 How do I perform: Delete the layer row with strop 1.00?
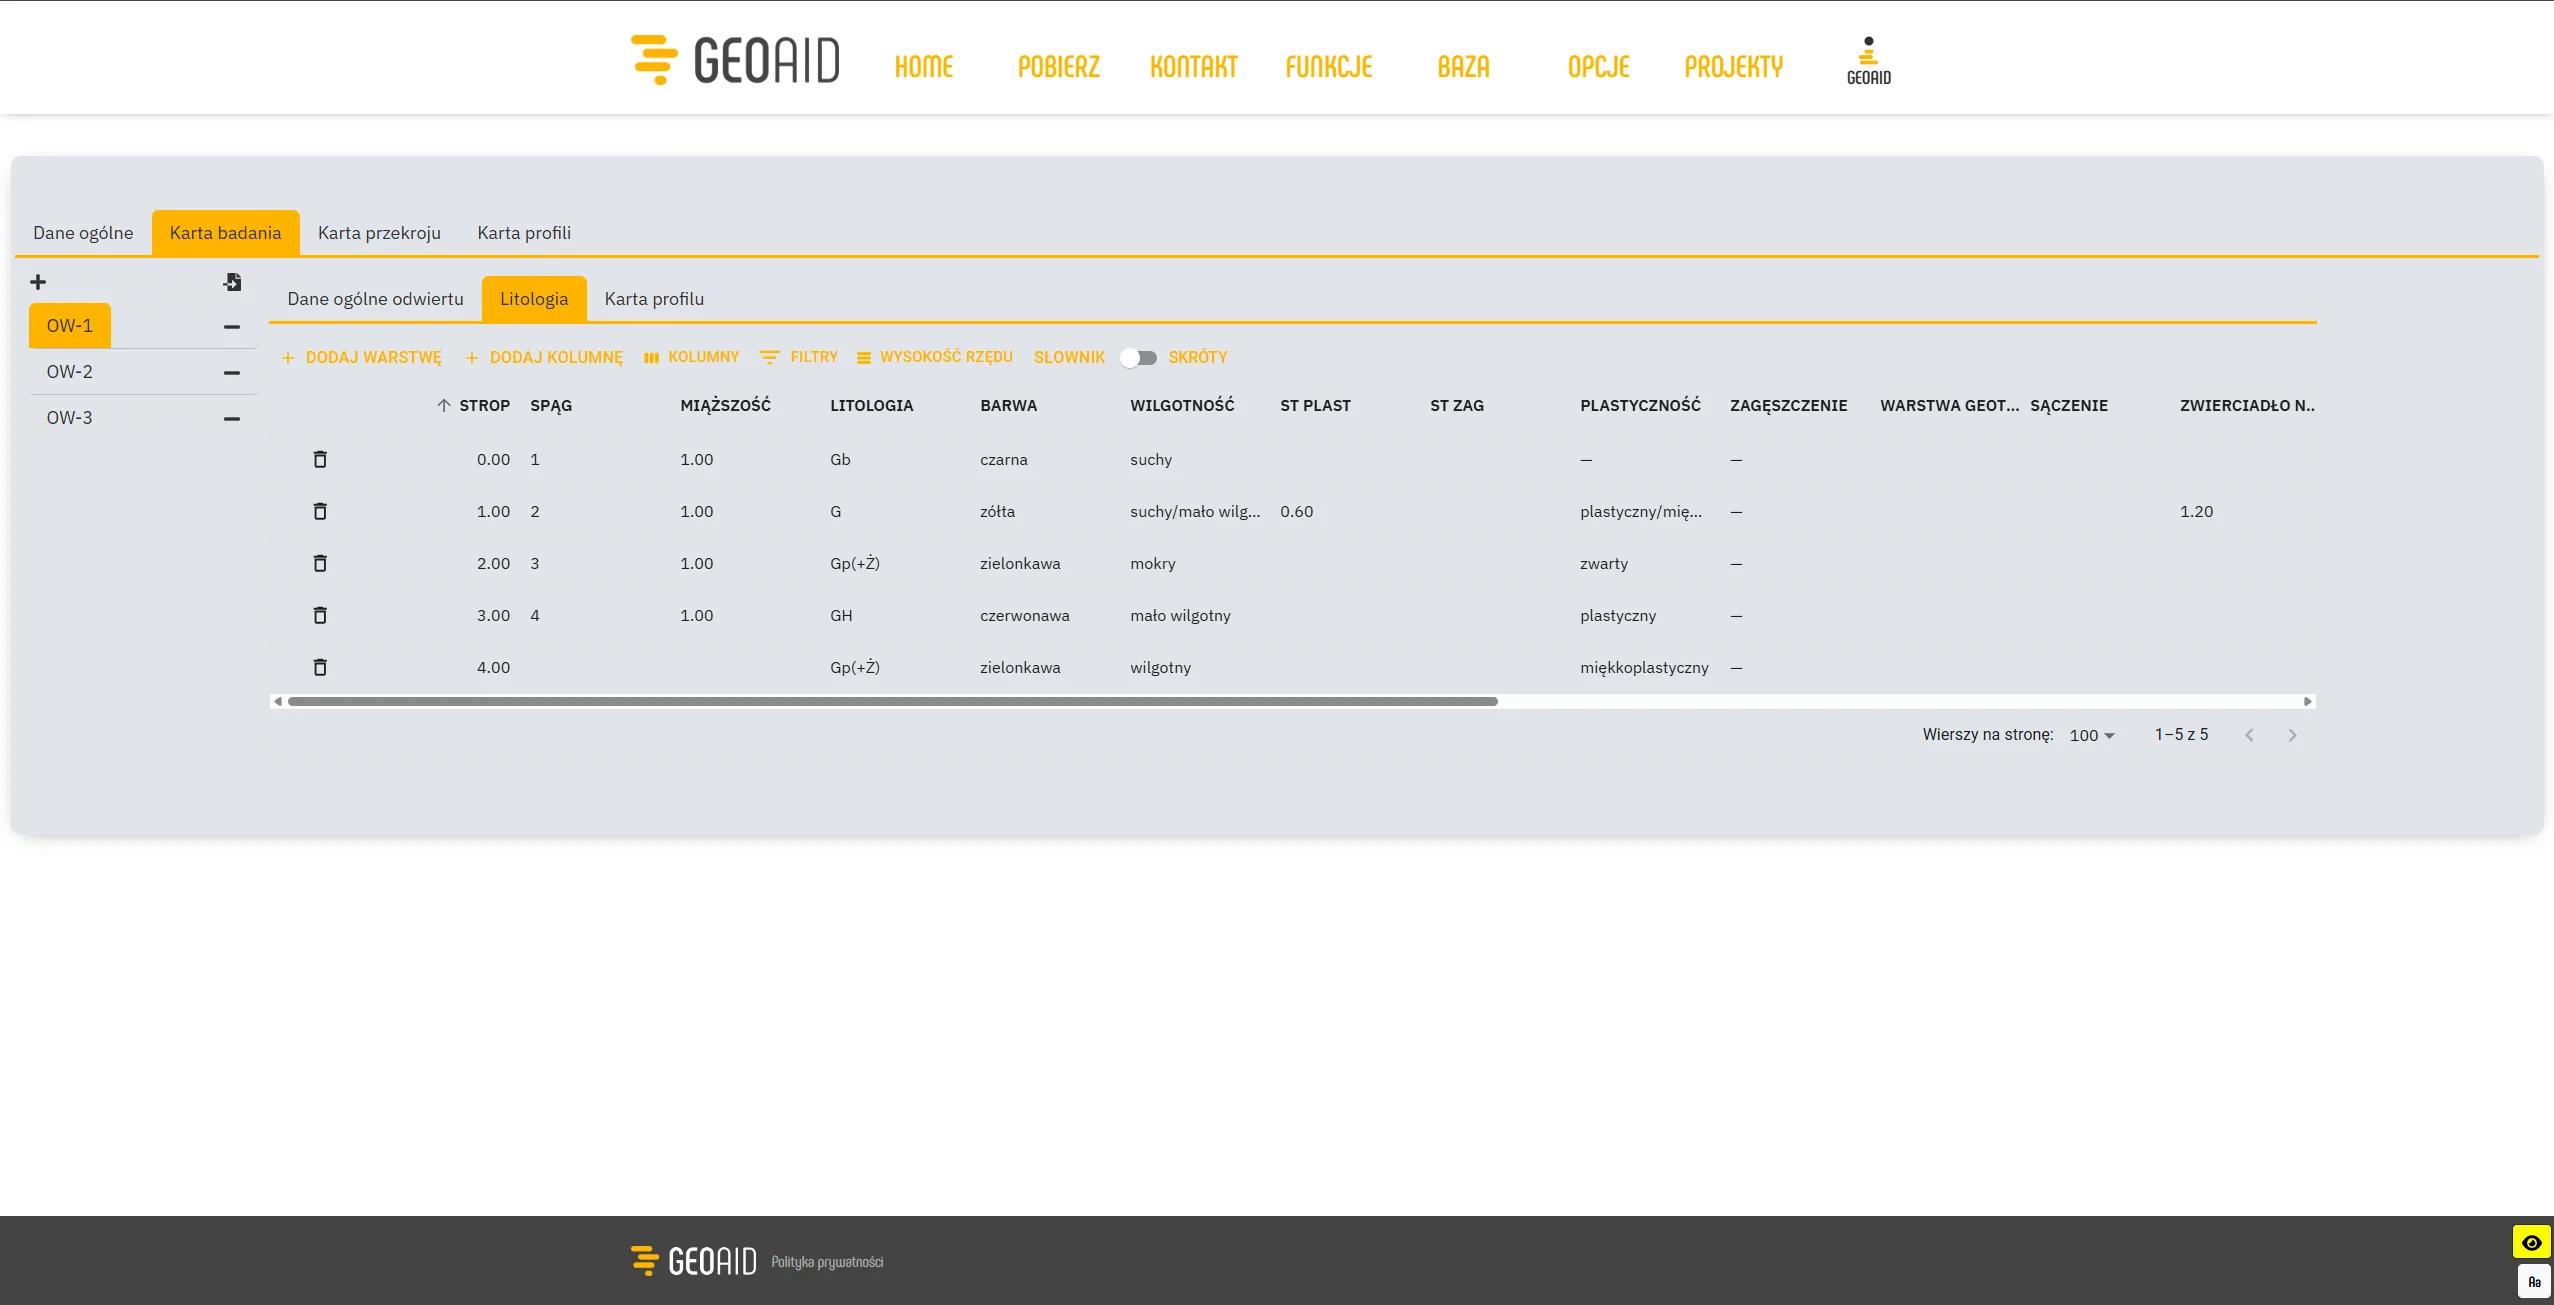[320, 511]
